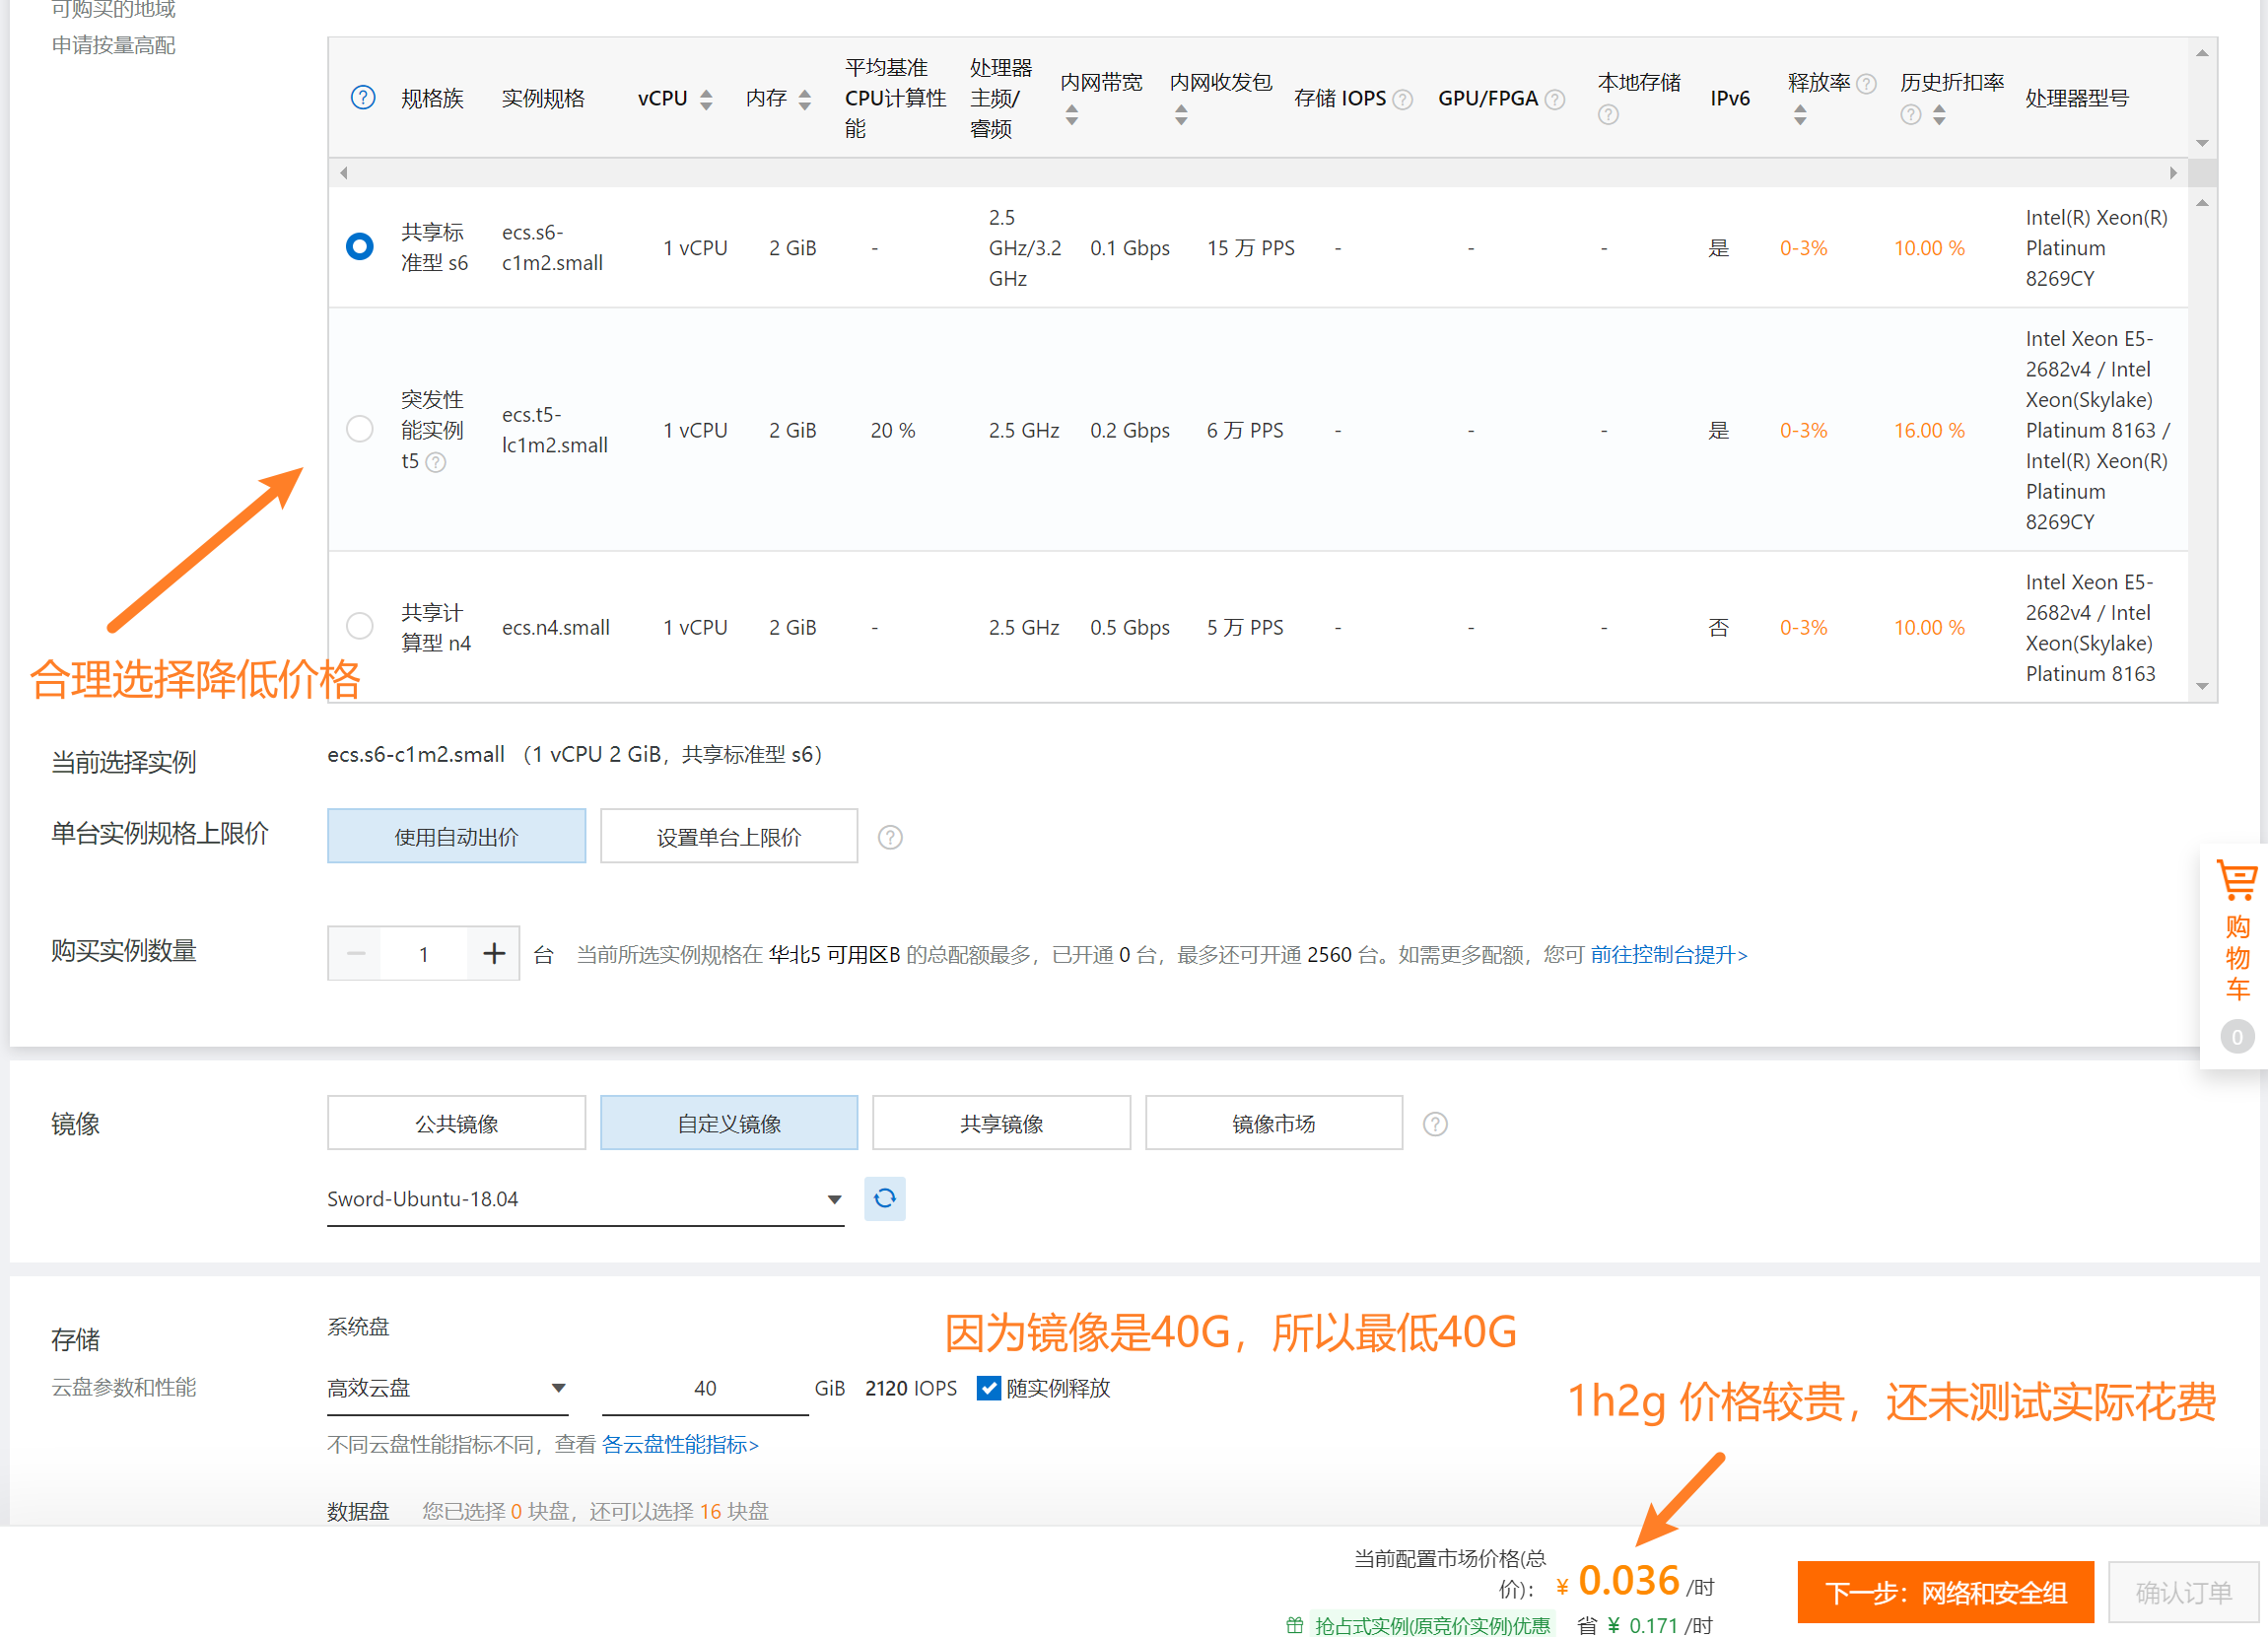
Task: Click help icon beside 设置单台上限价
Action: [x=889, y=837]
